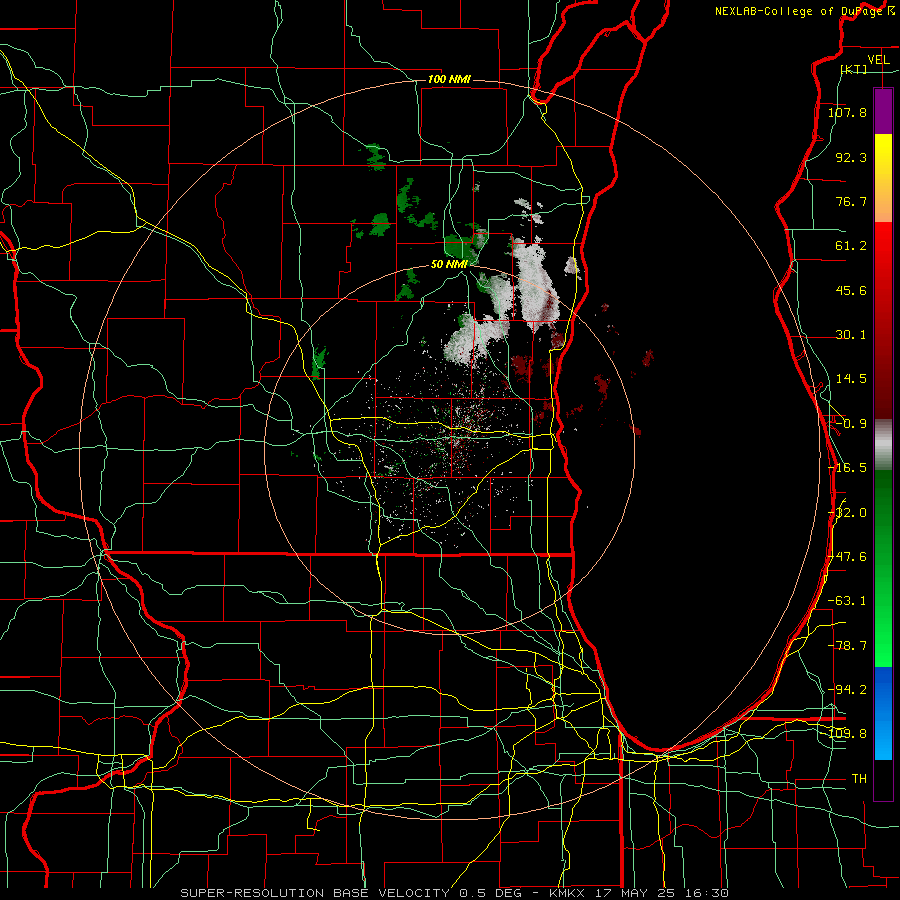This screenshot has width=900, height=900.
Task: Pick the yellow-orange segment of the velocity scale
Action: 883,179
